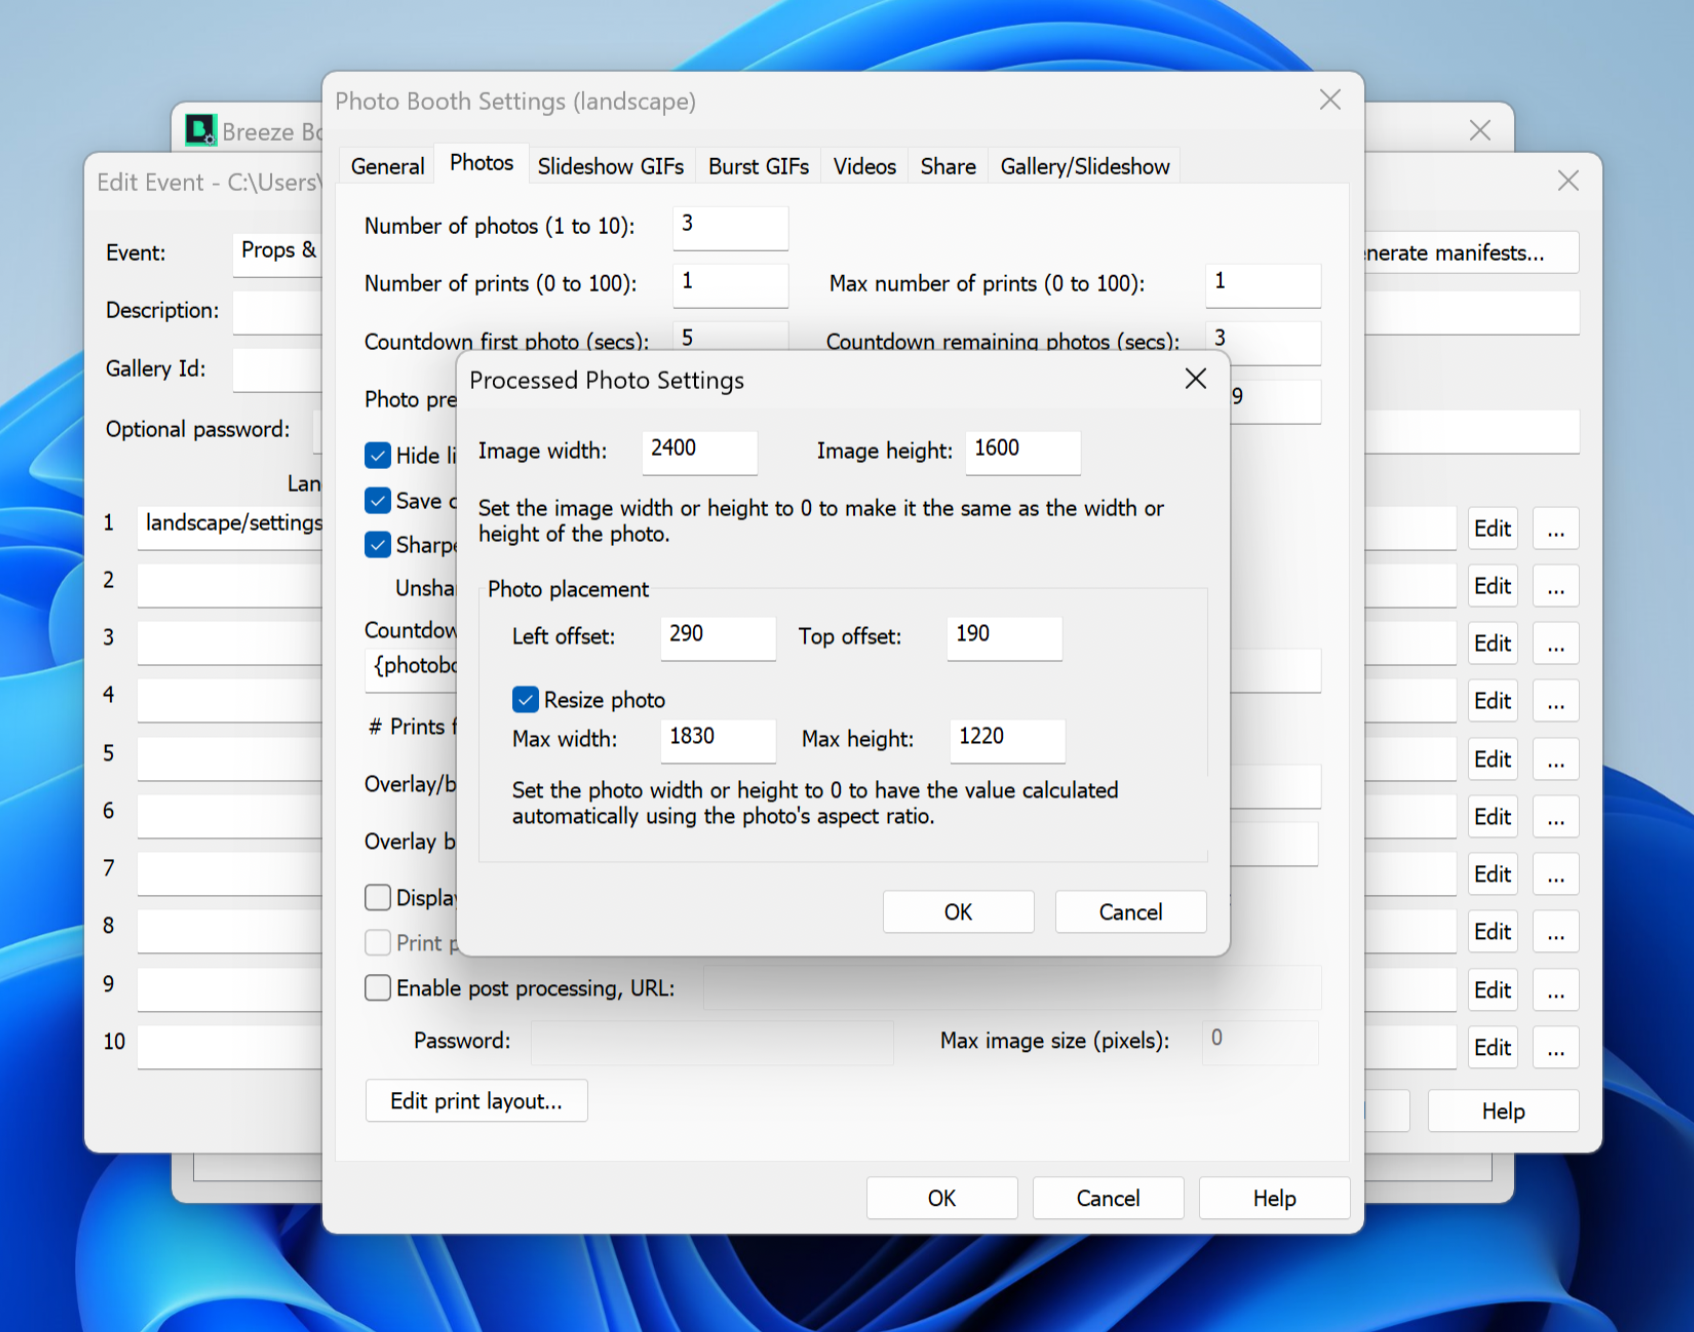Switch to the General tab
This screenshot has width=1694, height=1332.
(387, 166)
